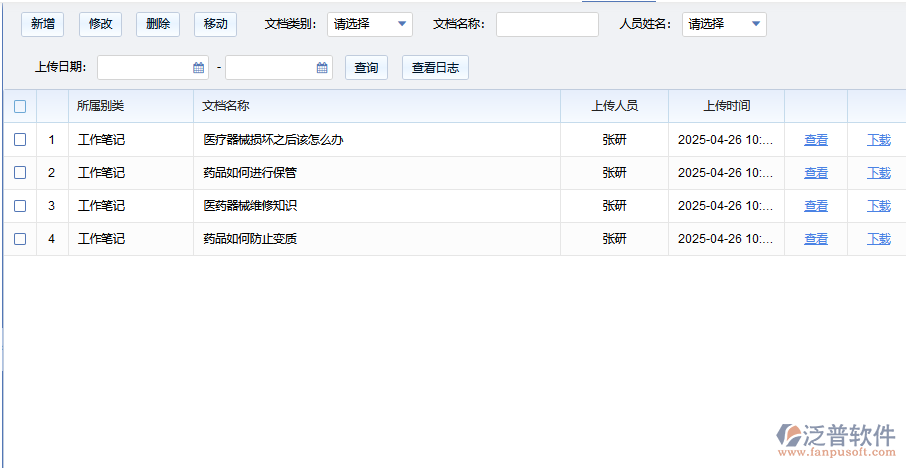Toggle the select-all header checkbox

[x=20, y=106]
